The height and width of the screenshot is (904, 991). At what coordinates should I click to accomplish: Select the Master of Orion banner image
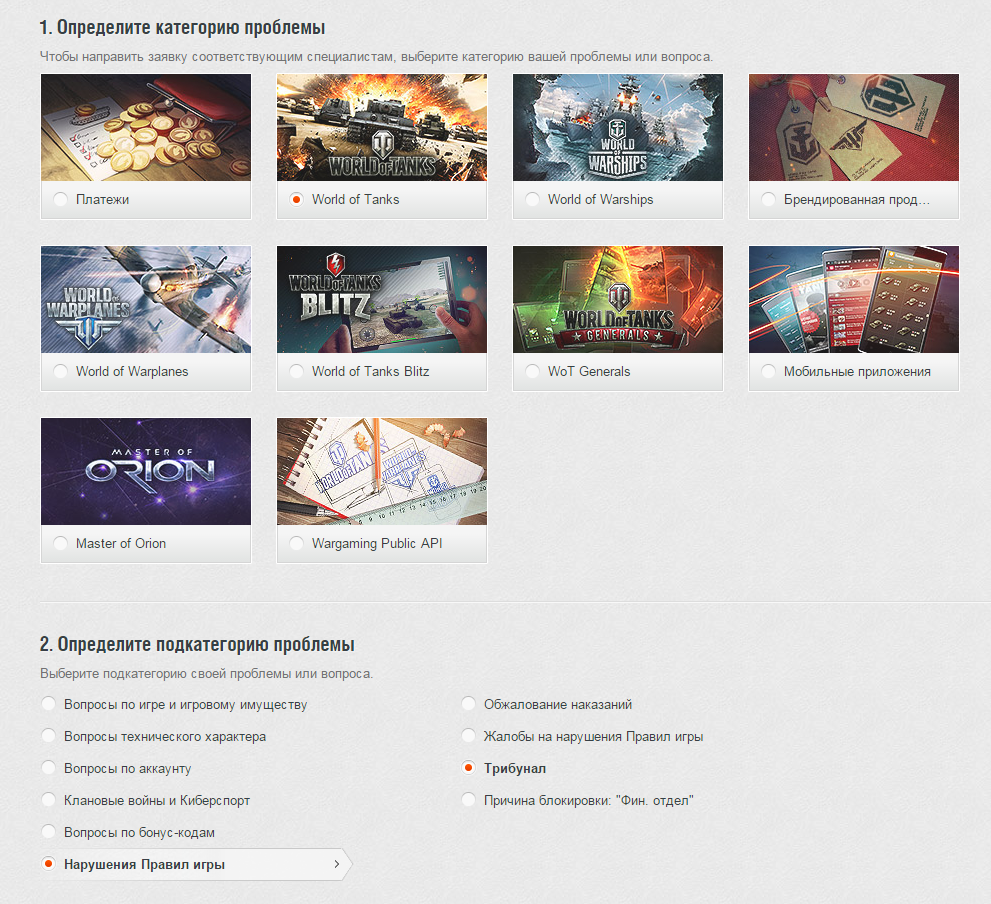146,472
